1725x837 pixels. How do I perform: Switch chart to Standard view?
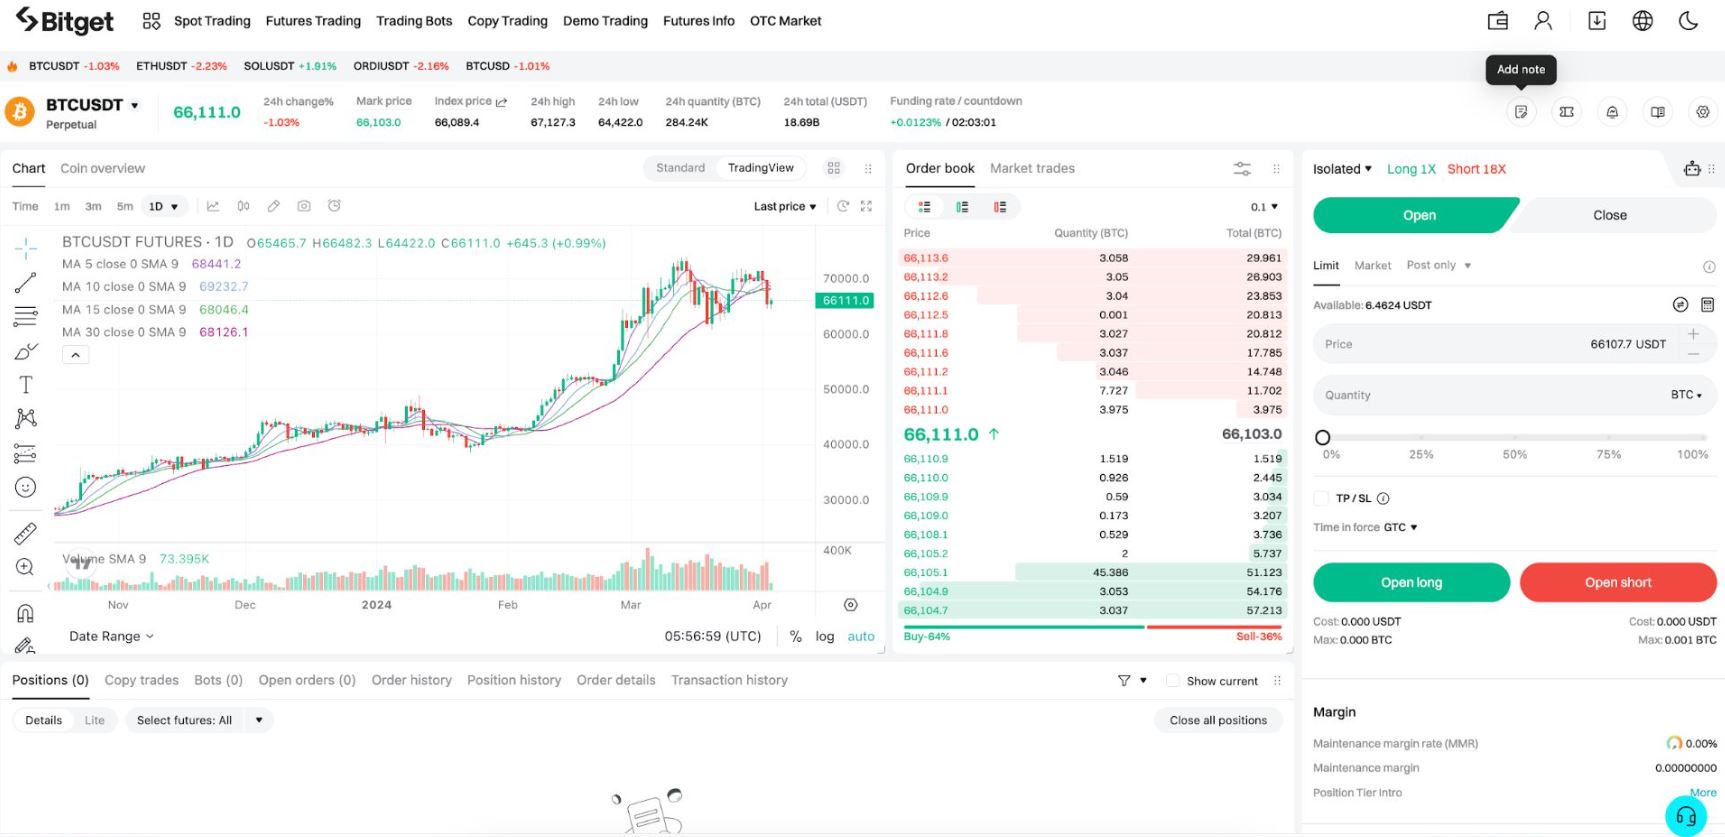pyautogui.click(x=680, y=168)
